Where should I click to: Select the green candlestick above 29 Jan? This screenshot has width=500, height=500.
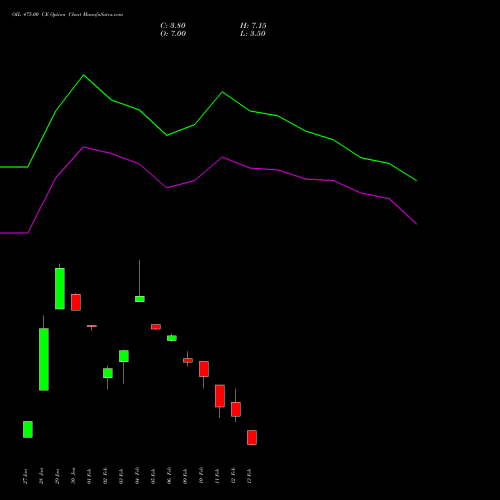click(60, 288)
